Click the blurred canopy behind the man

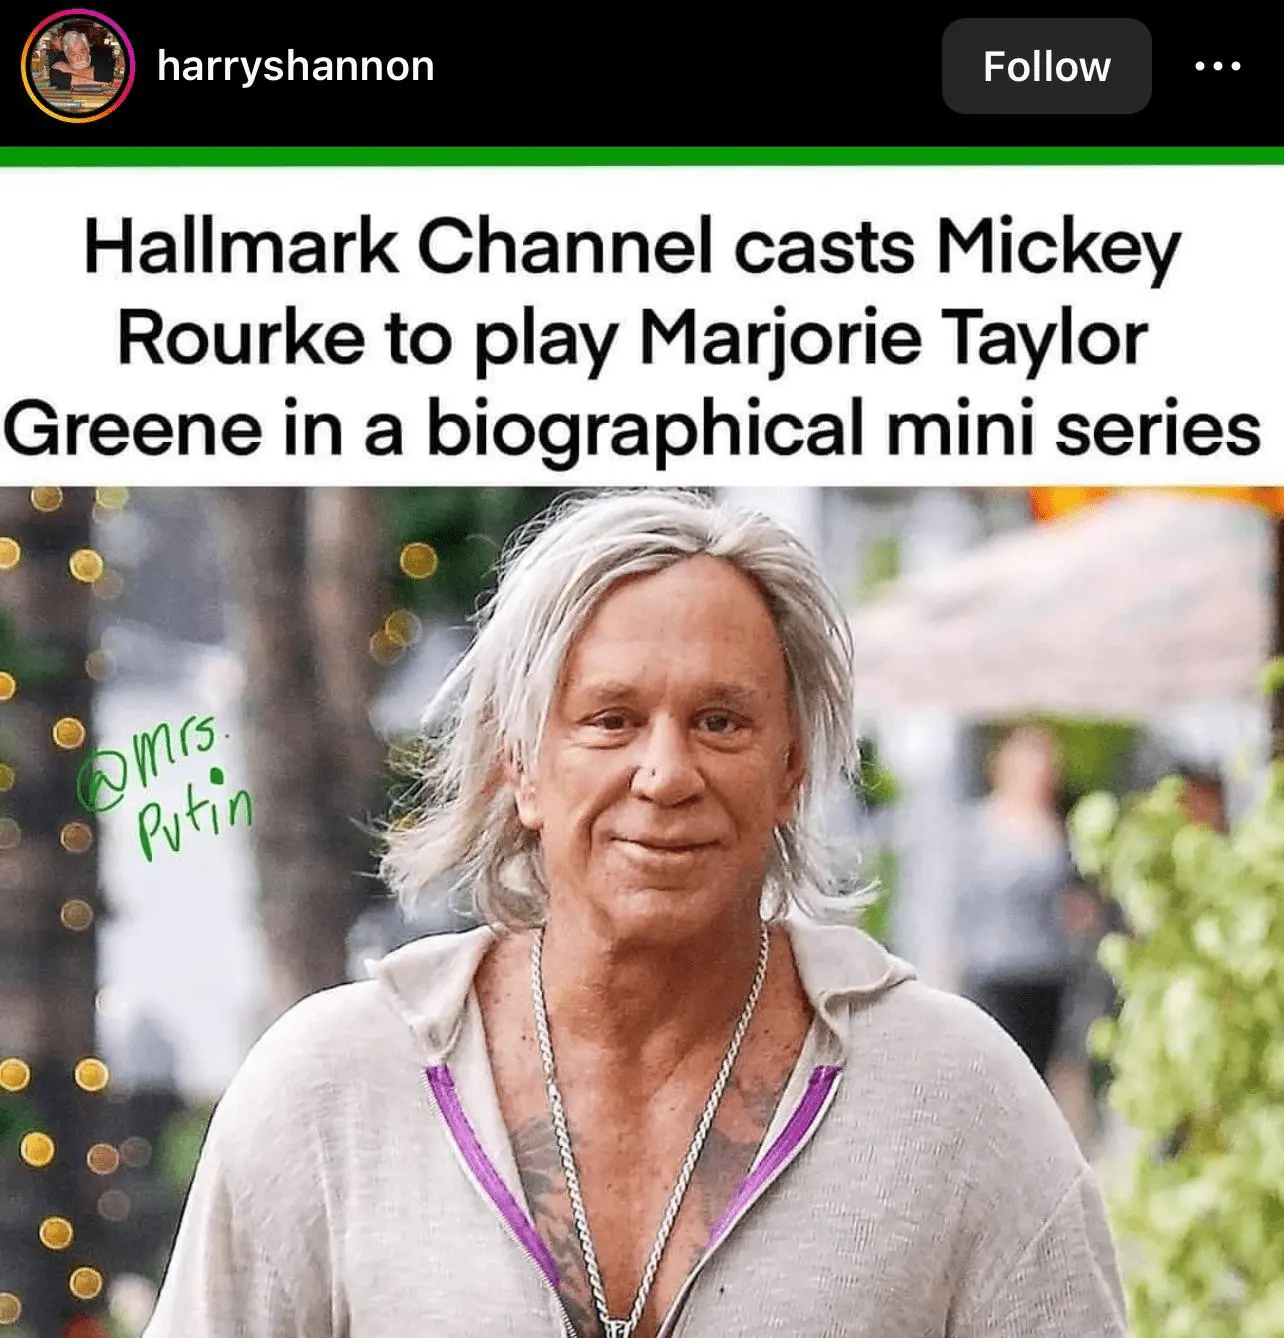coord(1060,600)
